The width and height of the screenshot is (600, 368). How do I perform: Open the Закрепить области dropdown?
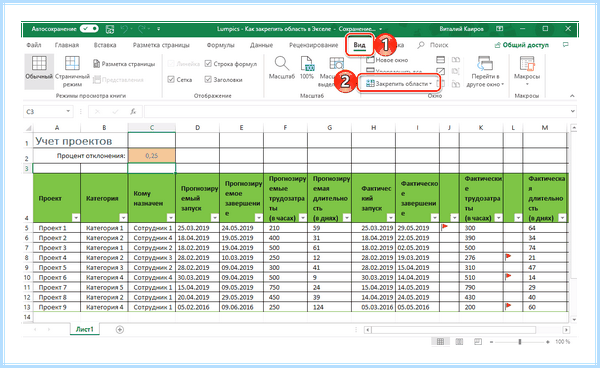pyautogui.click(x=399, y=83)
